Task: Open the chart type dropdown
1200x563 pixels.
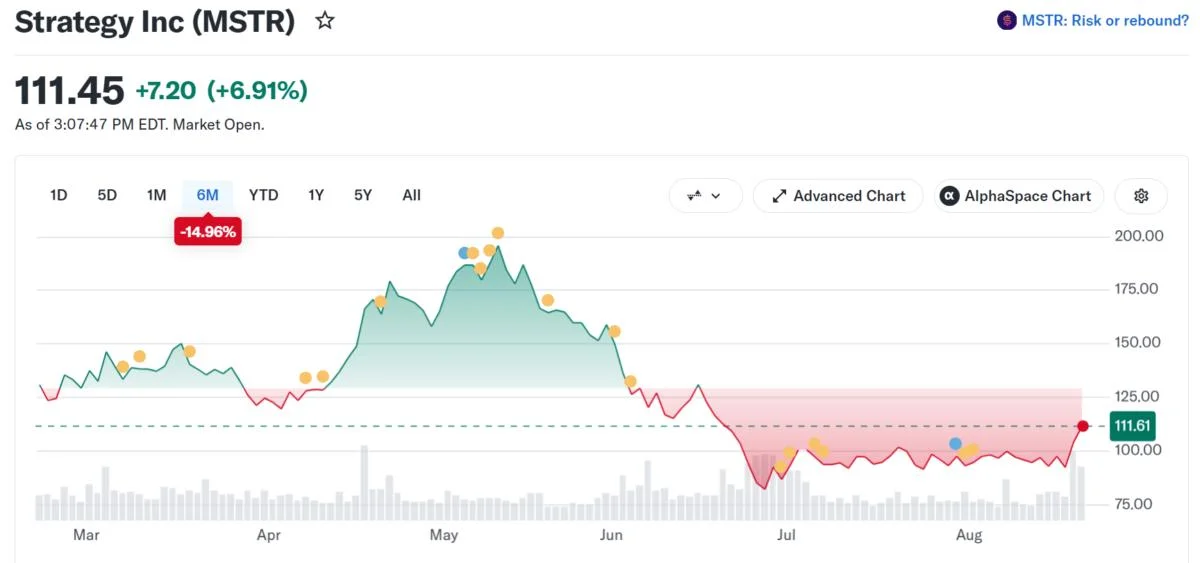Action: [705, 196]
